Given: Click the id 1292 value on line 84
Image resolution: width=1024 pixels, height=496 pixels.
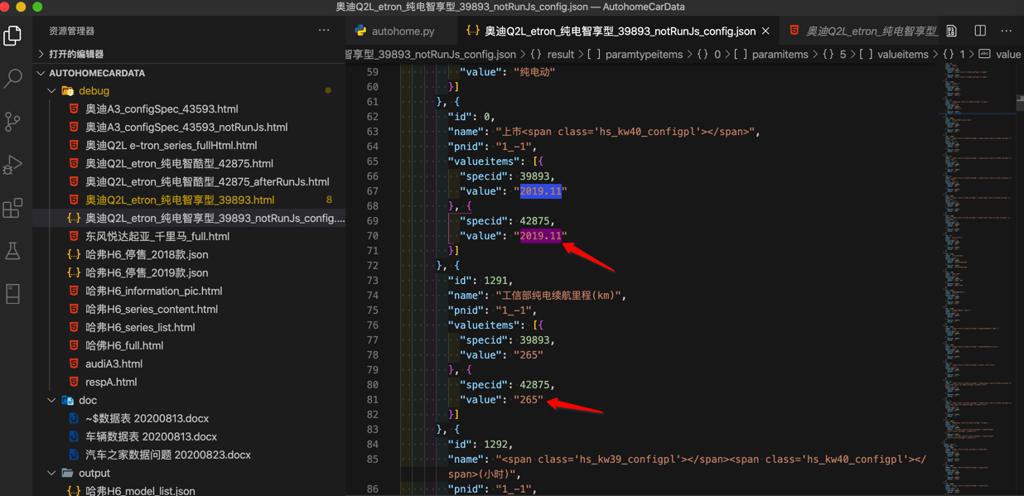Looking at the screenshot, I should (x=496, y=444).
